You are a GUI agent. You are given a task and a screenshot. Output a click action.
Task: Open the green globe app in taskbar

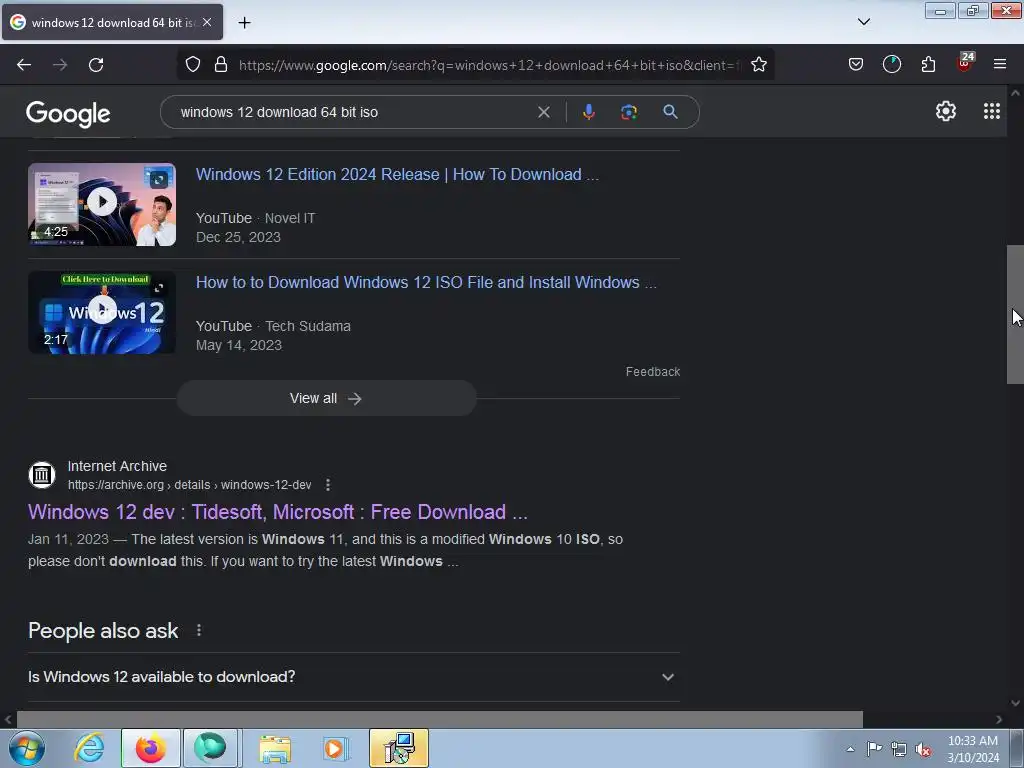210,748
